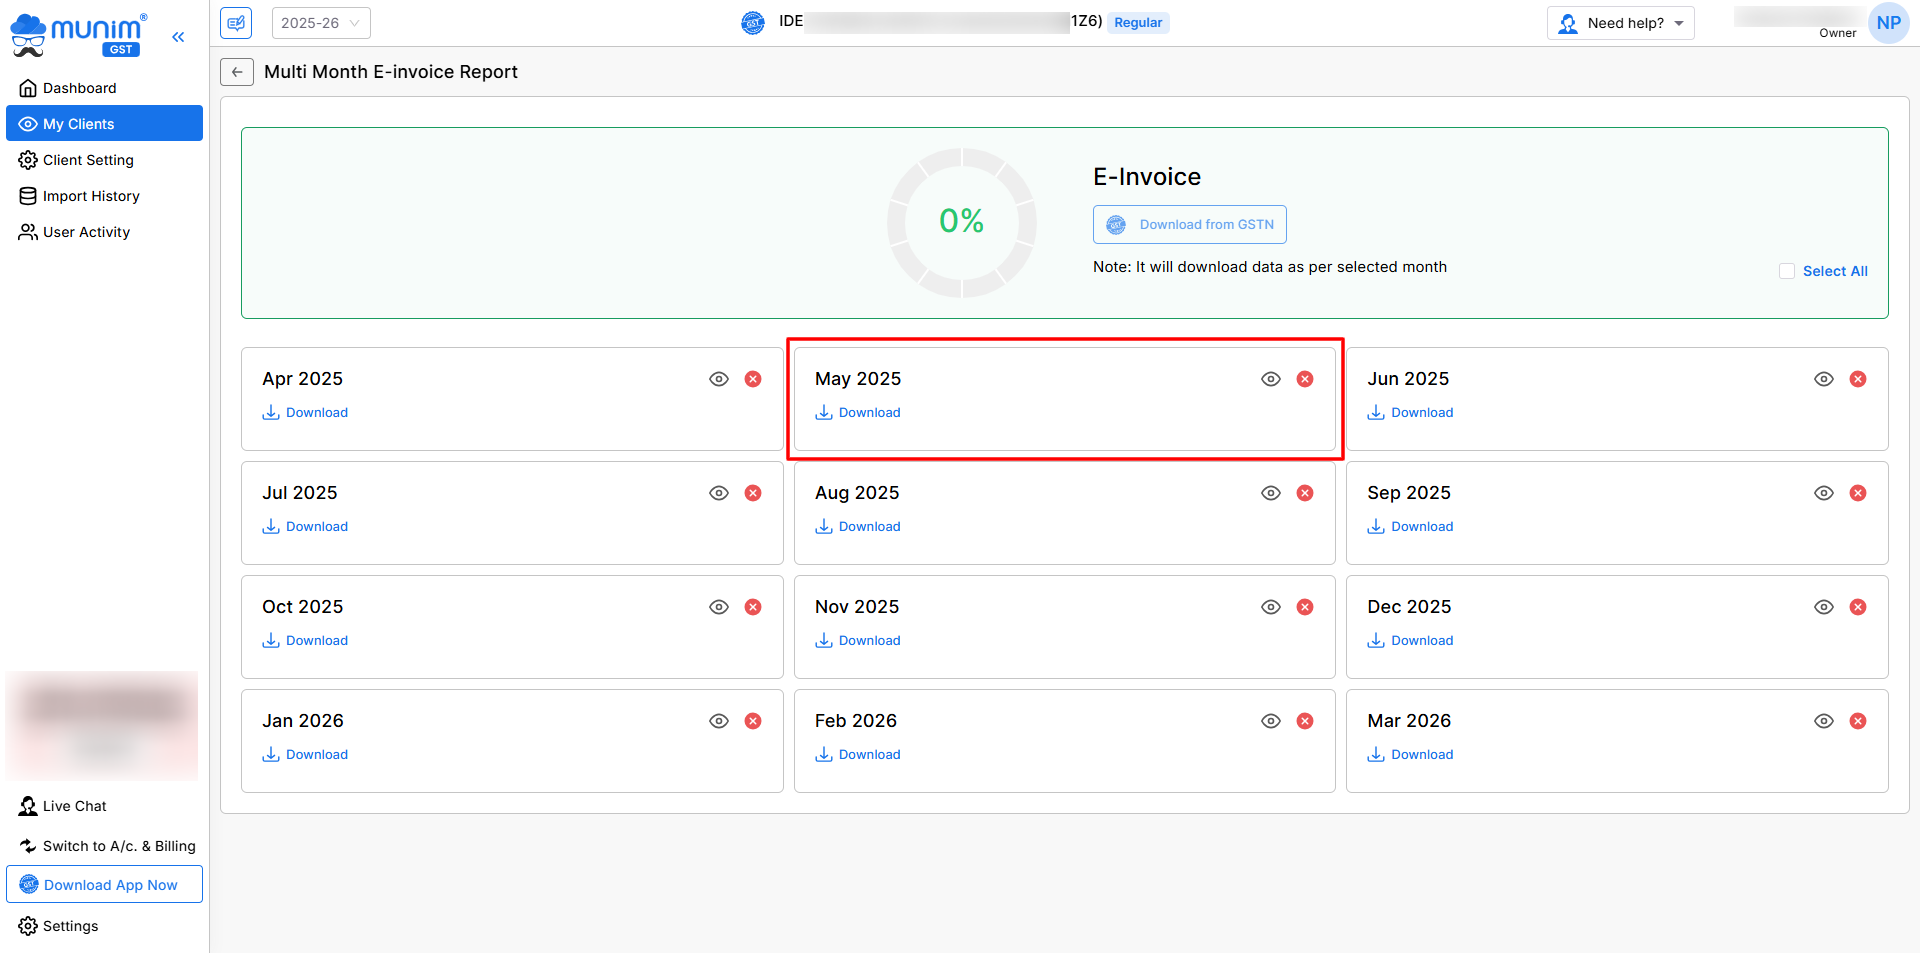Click the red cross icon for Mar 2026
Viewport: 1920px width, 953px height.
pos(1858,721)
